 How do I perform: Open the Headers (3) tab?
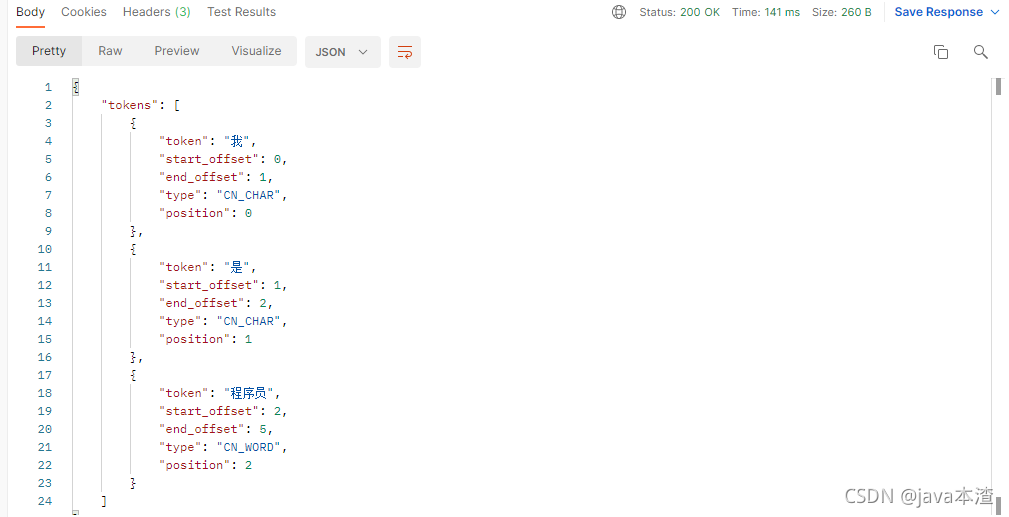156,12
